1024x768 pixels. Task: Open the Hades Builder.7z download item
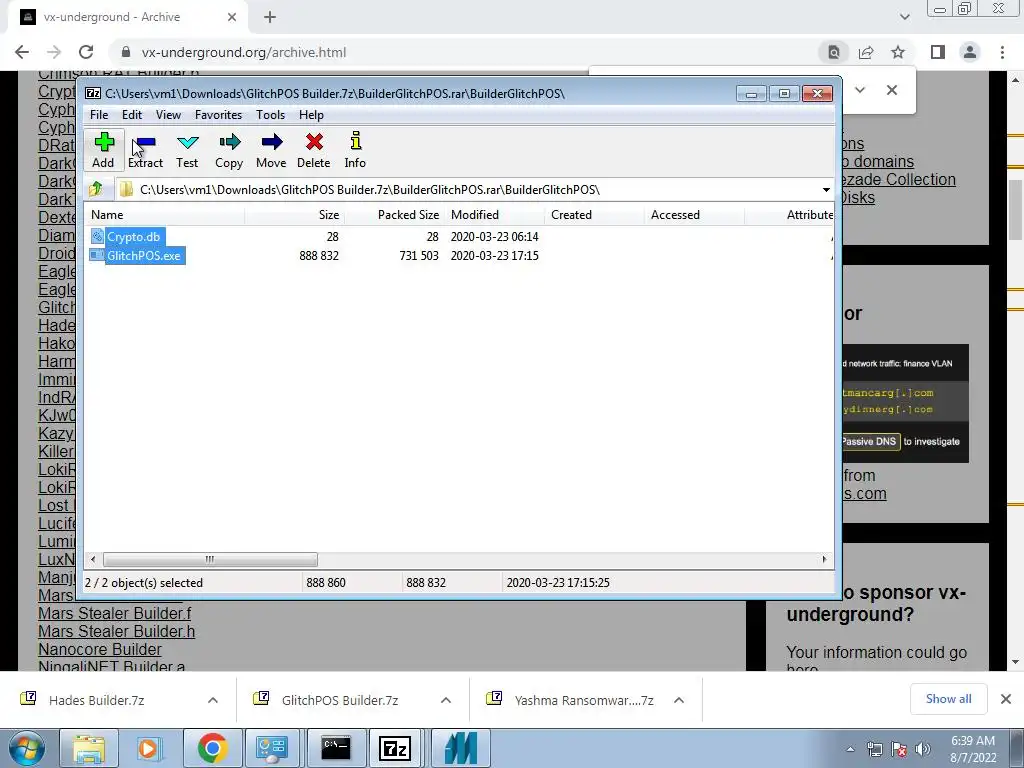[96, 700]
